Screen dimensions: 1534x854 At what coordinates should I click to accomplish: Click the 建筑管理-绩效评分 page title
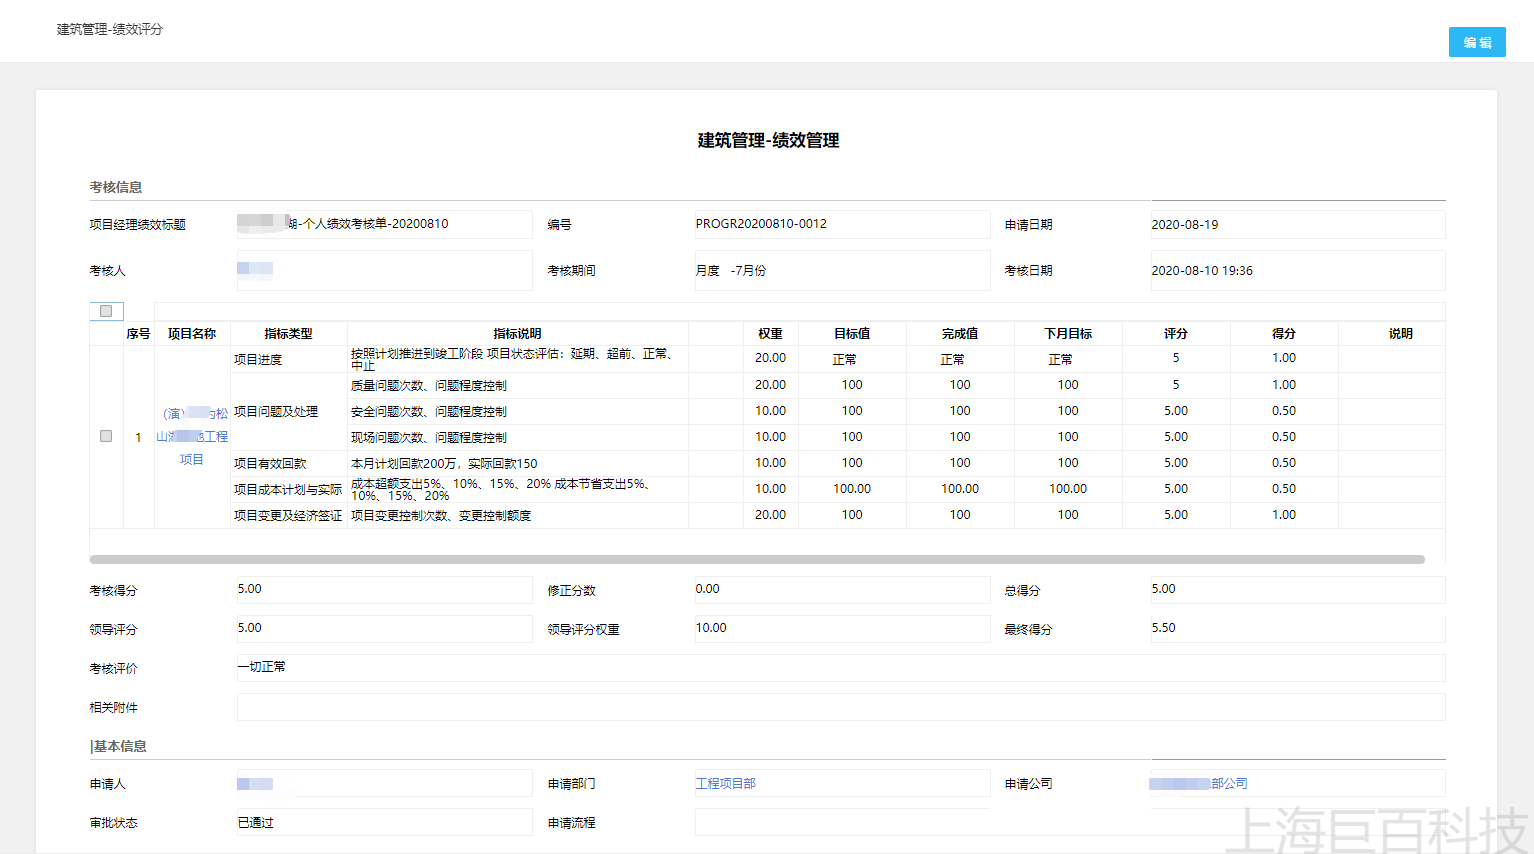[110, 29]
